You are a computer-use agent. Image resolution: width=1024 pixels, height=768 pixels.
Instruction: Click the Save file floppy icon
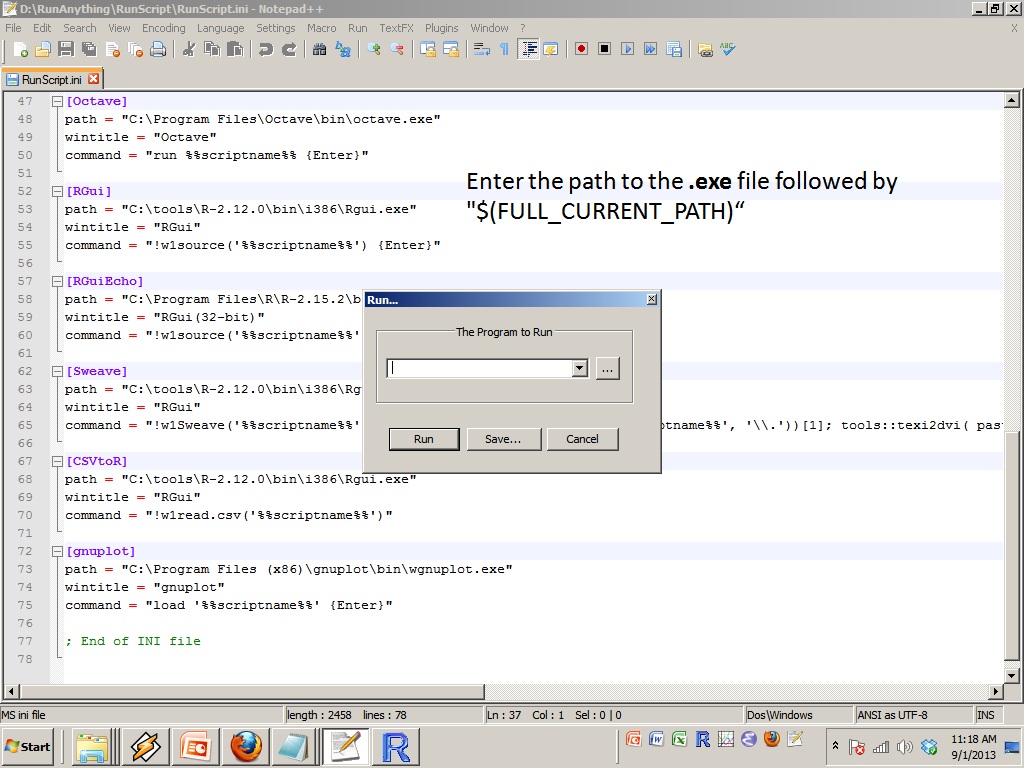(66, 50)
